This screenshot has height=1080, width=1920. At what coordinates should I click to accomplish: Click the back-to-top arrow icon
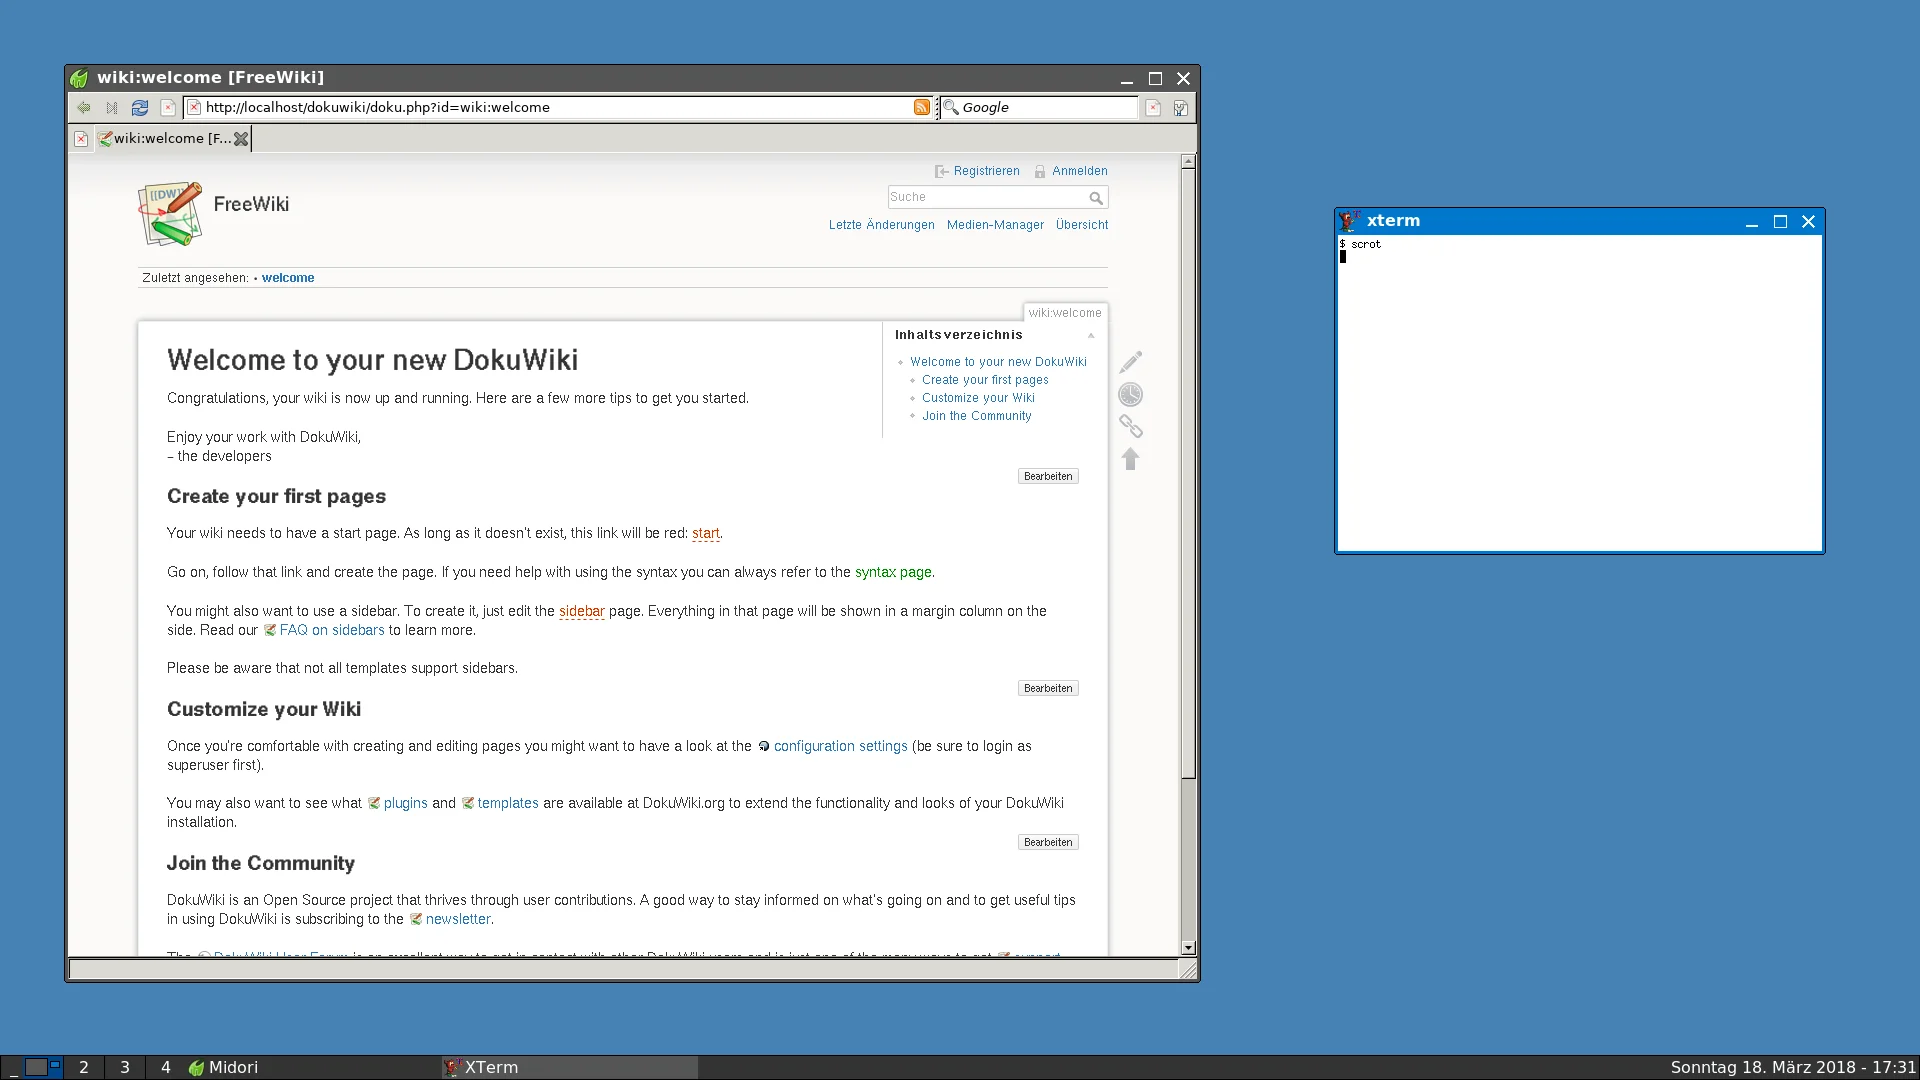[1131, 459]
